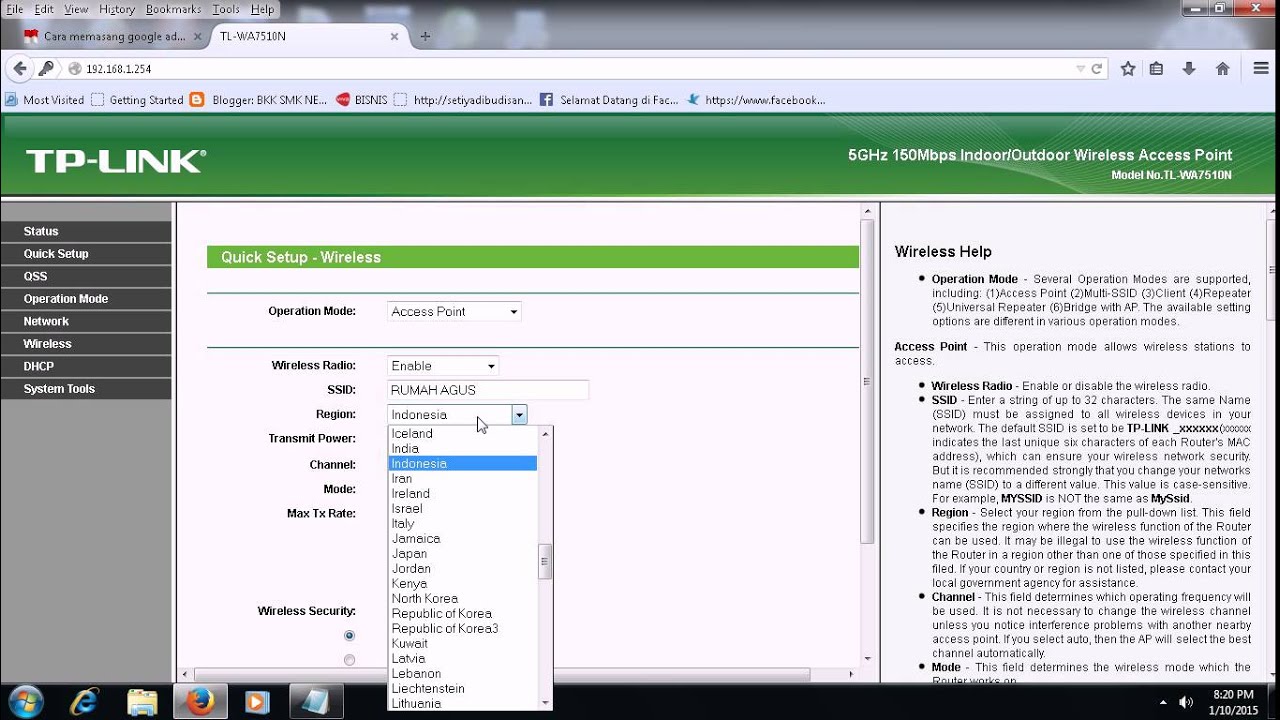The height and width of the screenshot is (720, 1280).
Task: Click the system tray volume icon
Action: [1187, 702]
